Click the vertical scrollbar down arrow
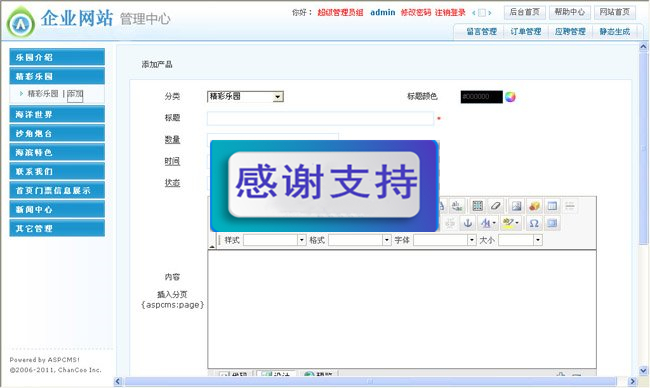Image resolution: width=650 pixels, height=388 pixels. click(x=643, y=371)
